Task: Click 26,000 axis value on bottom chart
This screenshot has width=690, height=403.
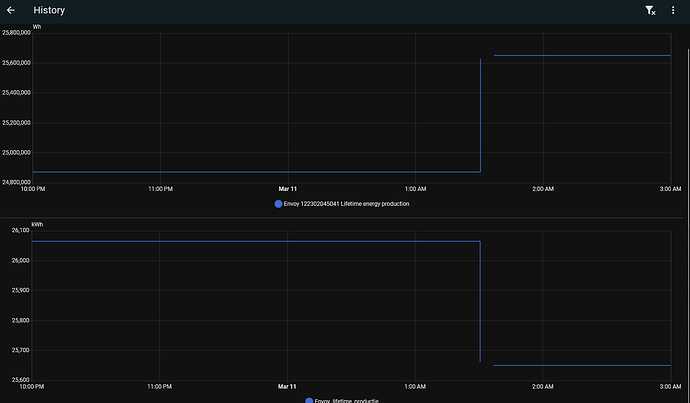Action: (21, 260)
